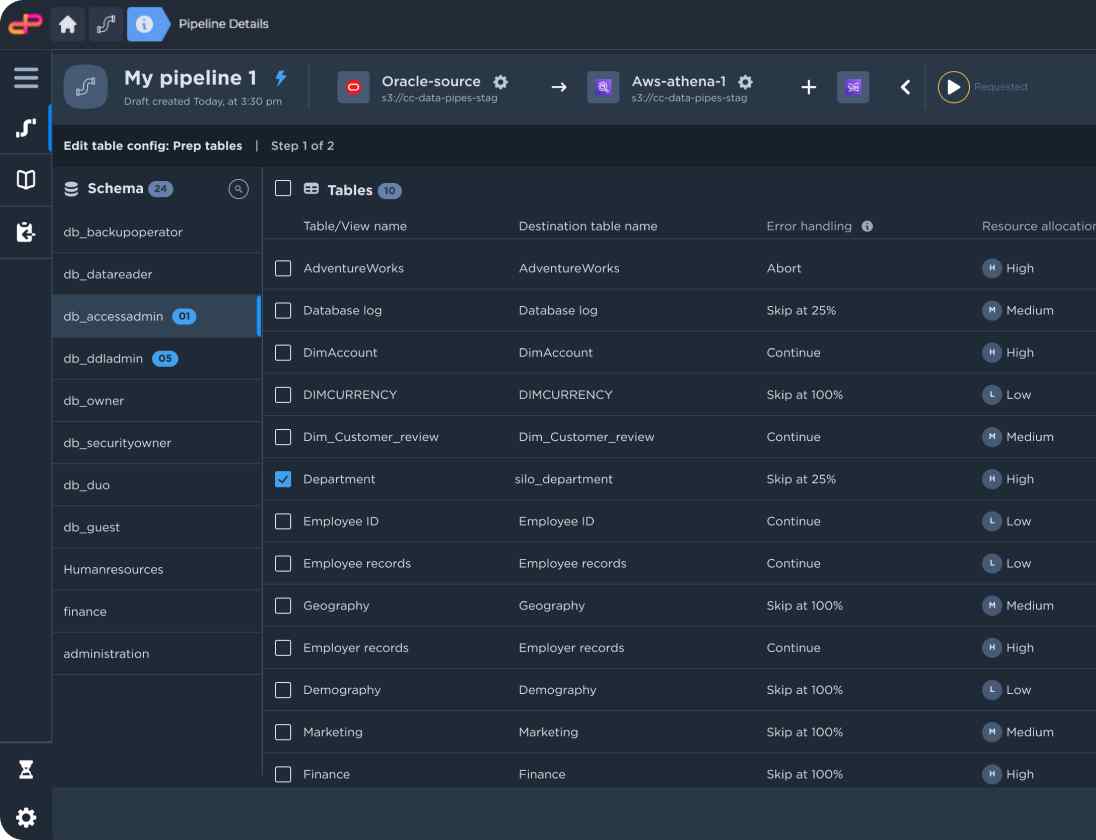1096x840 pixels.
Task: Toggle the select-all Tables checkbox
Action: [283, 188]
